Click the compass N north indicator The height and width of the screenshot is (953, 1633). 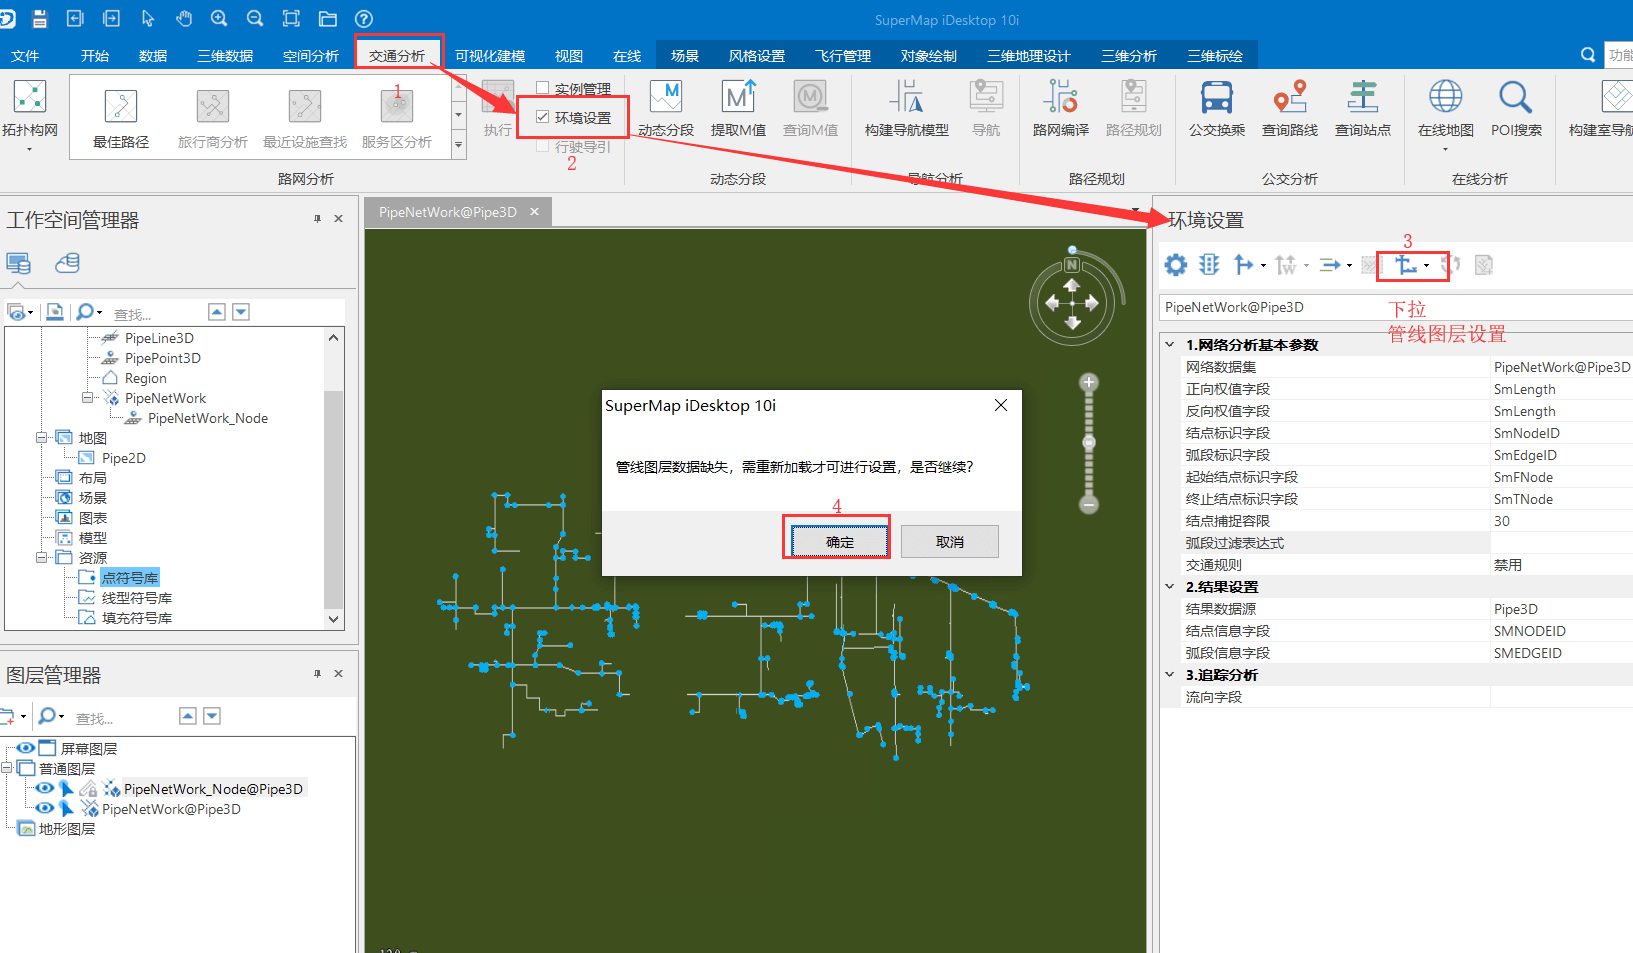coord(1072,265)
